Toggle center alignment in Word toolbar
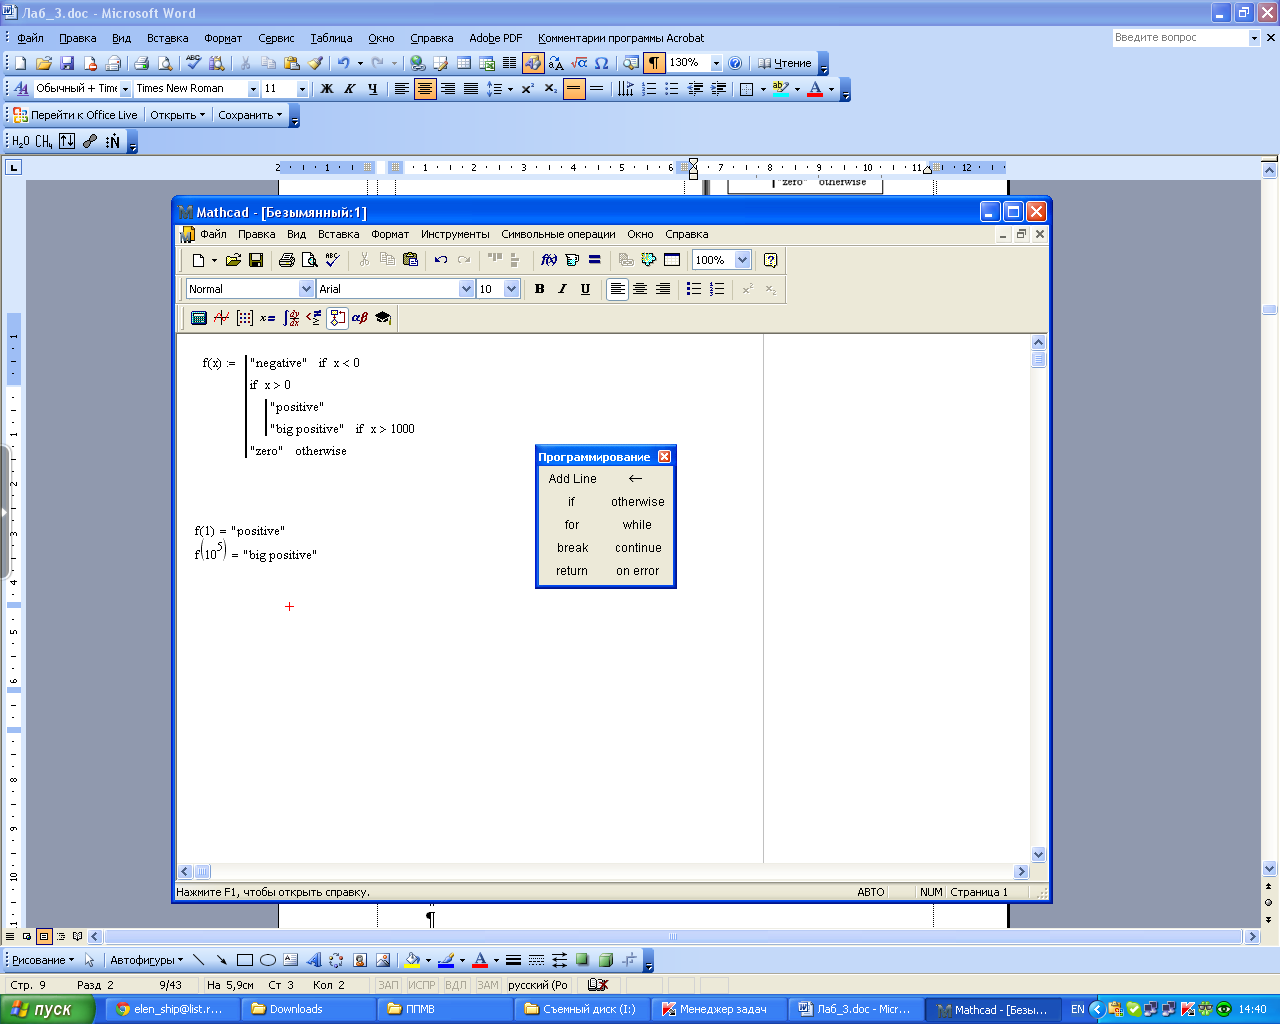 click(x=425, y=89)
